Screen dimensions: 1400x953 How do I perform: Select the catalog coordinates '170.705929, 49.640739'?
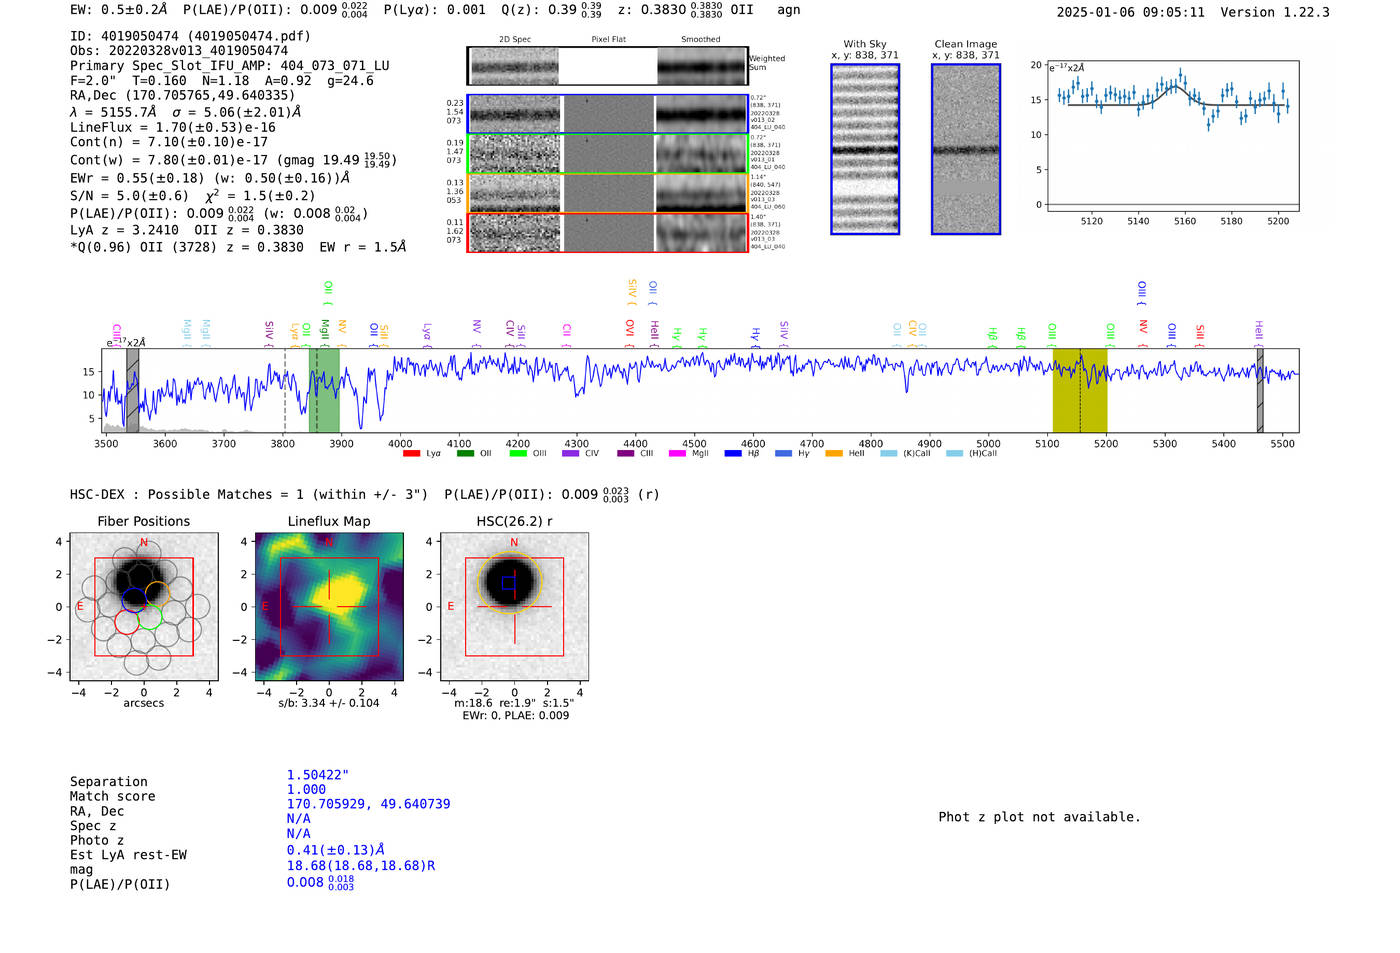[368, 804]
